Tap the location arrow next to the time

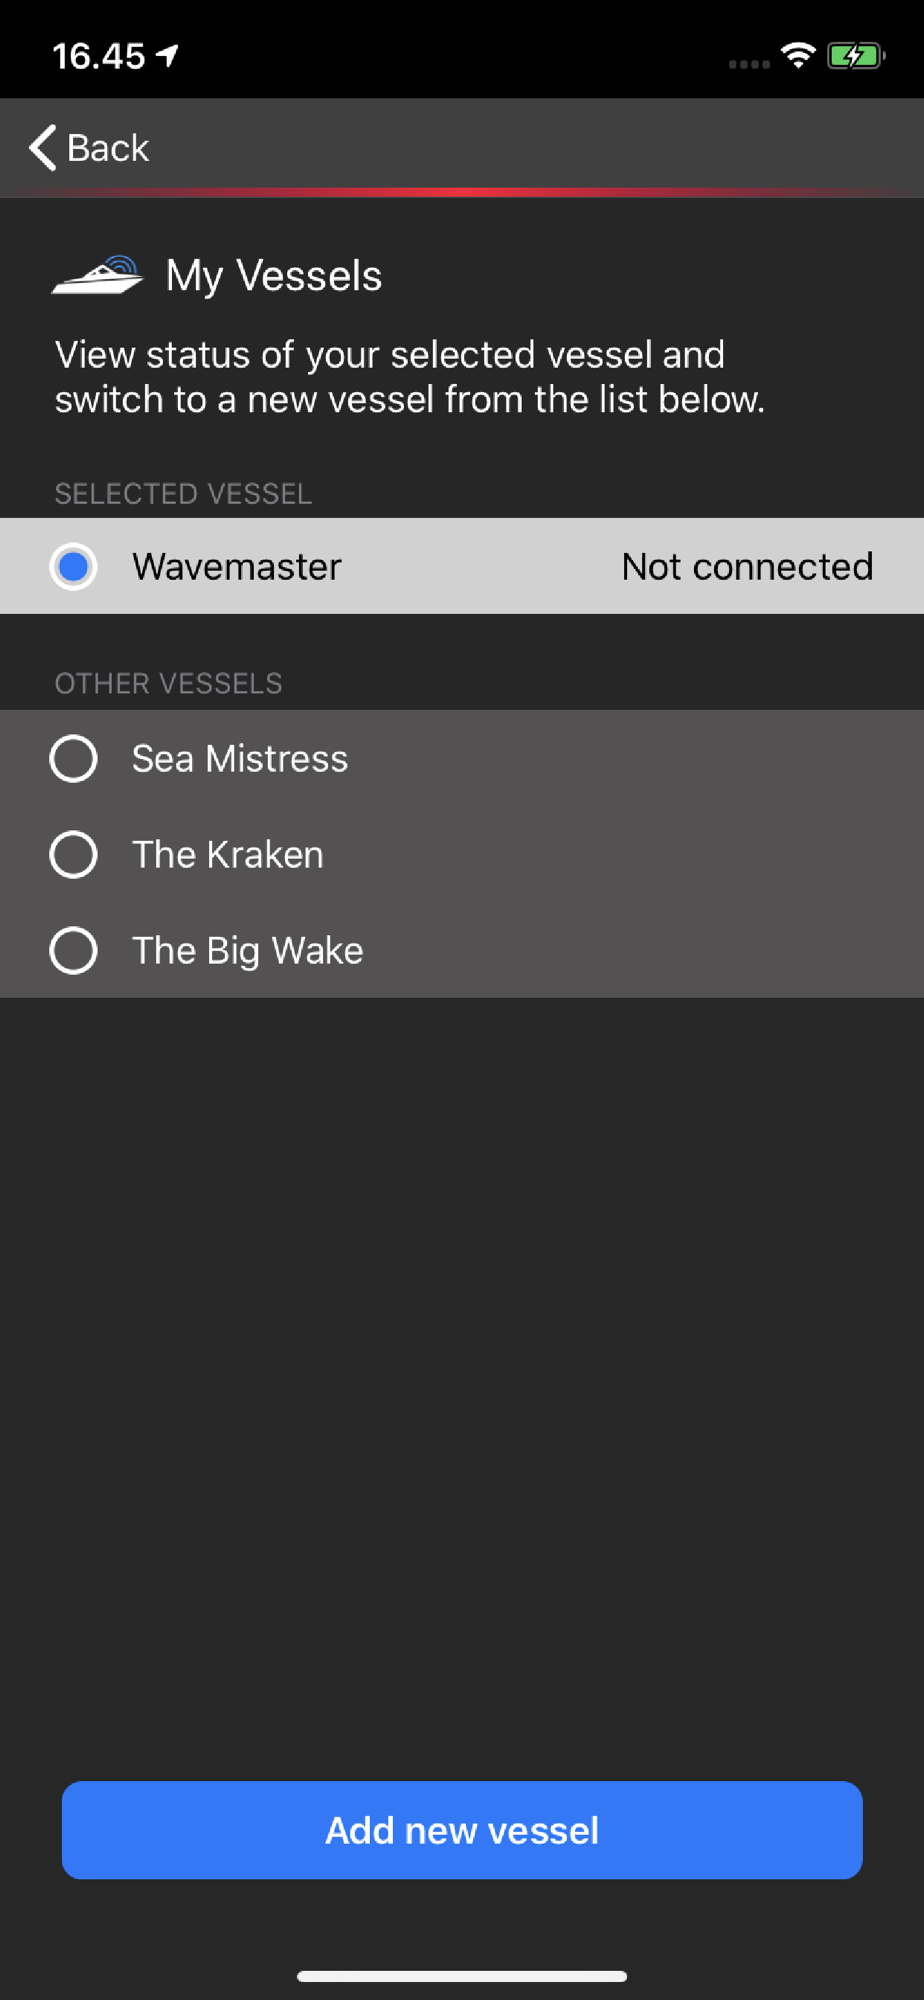(168, 55)
